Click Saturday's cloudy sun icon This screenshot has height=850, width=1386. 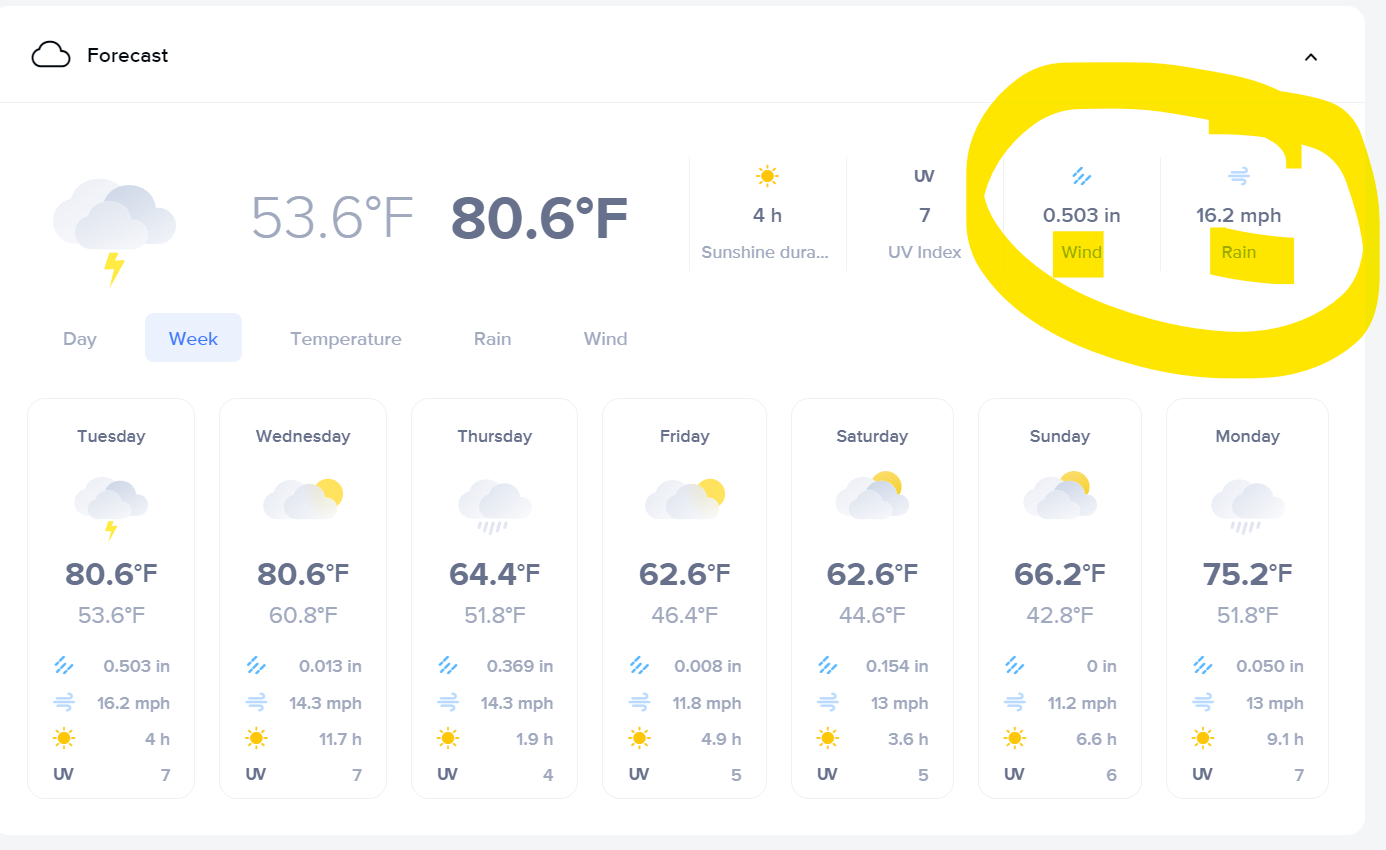(x=871, y=496)
